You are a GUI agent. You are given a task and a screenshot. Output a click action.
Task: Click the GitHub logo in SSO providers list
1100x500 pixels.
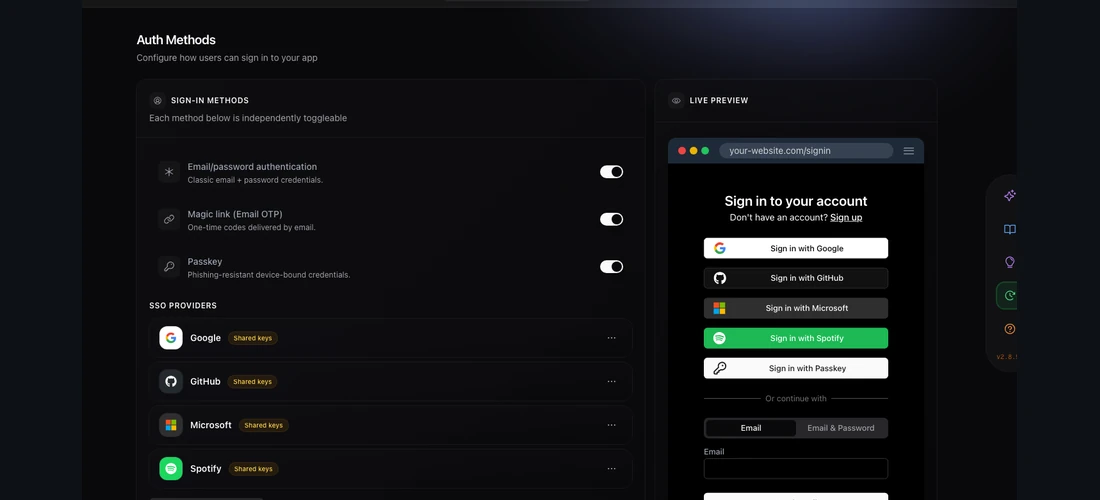(170, 381)
